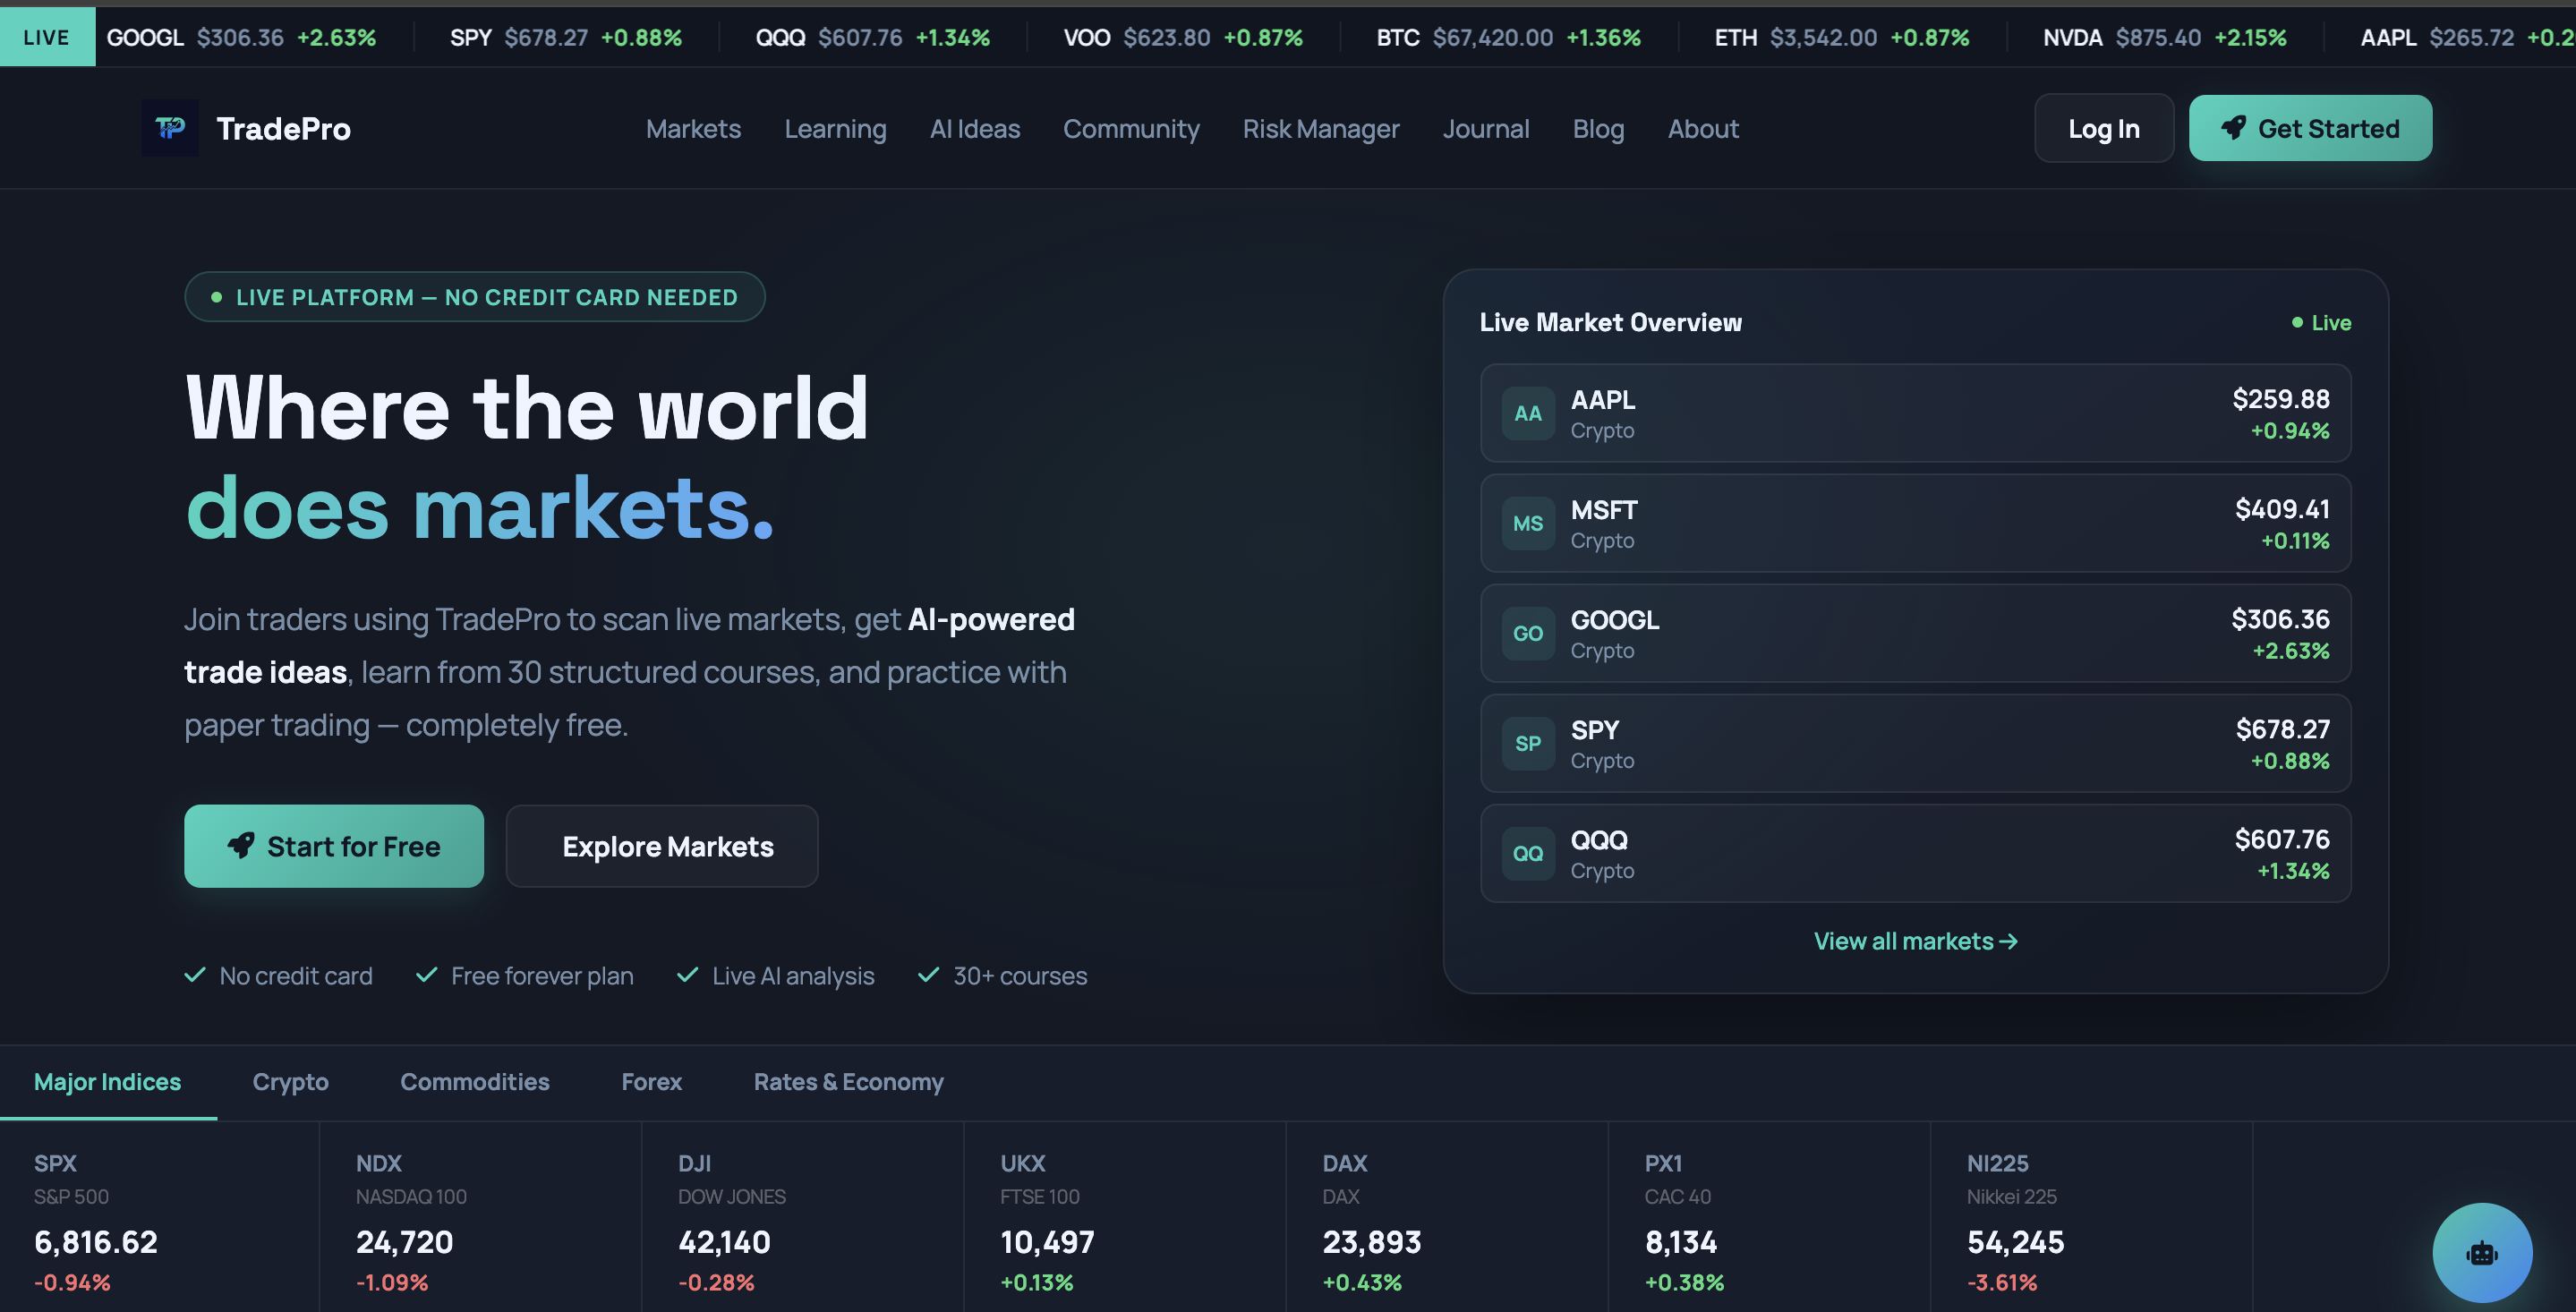Click the LIVE badge on the ticker bar
The width and height of the screenshot is (2576, 1312).
[x=47, y=37]
